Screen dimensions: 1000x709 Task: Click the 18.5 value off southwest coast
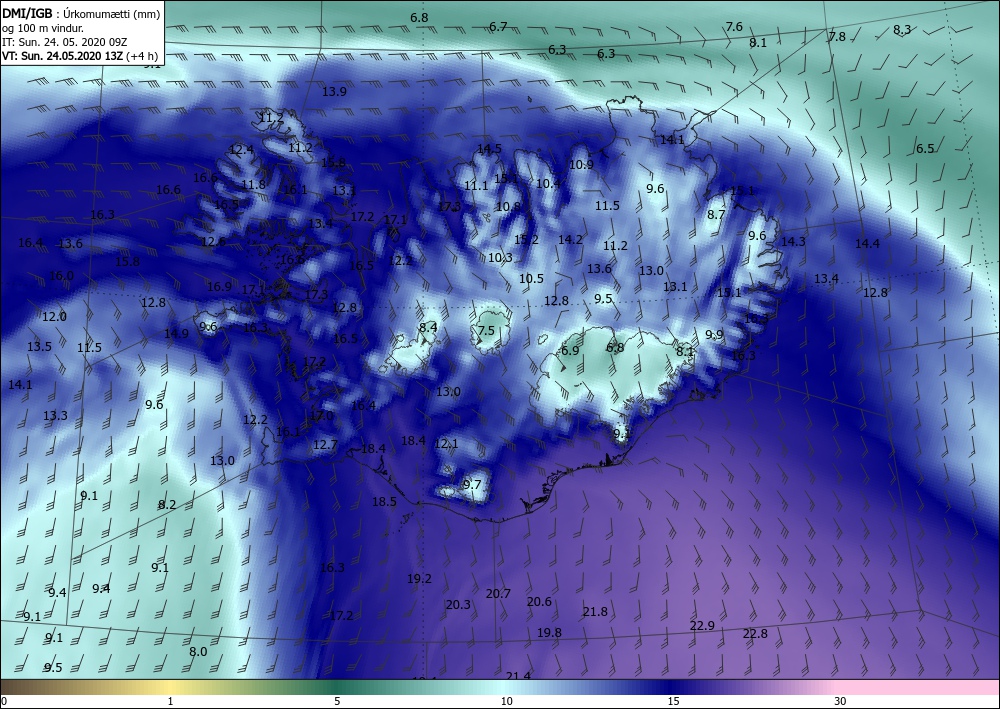(x=385, y=502)
